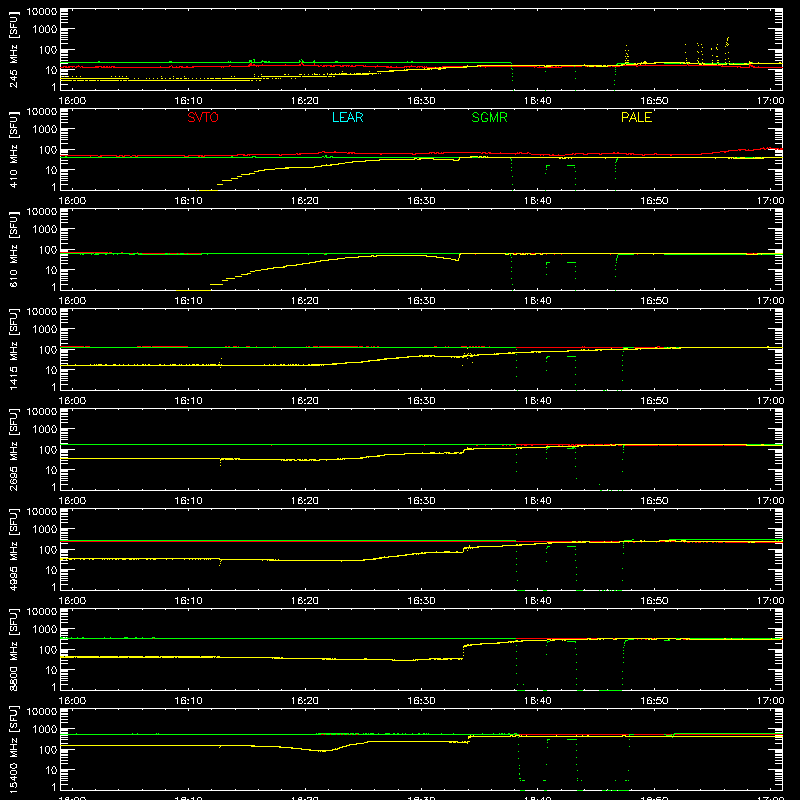
Task: Select the 2695 MHz [SFU] axis label
Action: click(13, 449)
